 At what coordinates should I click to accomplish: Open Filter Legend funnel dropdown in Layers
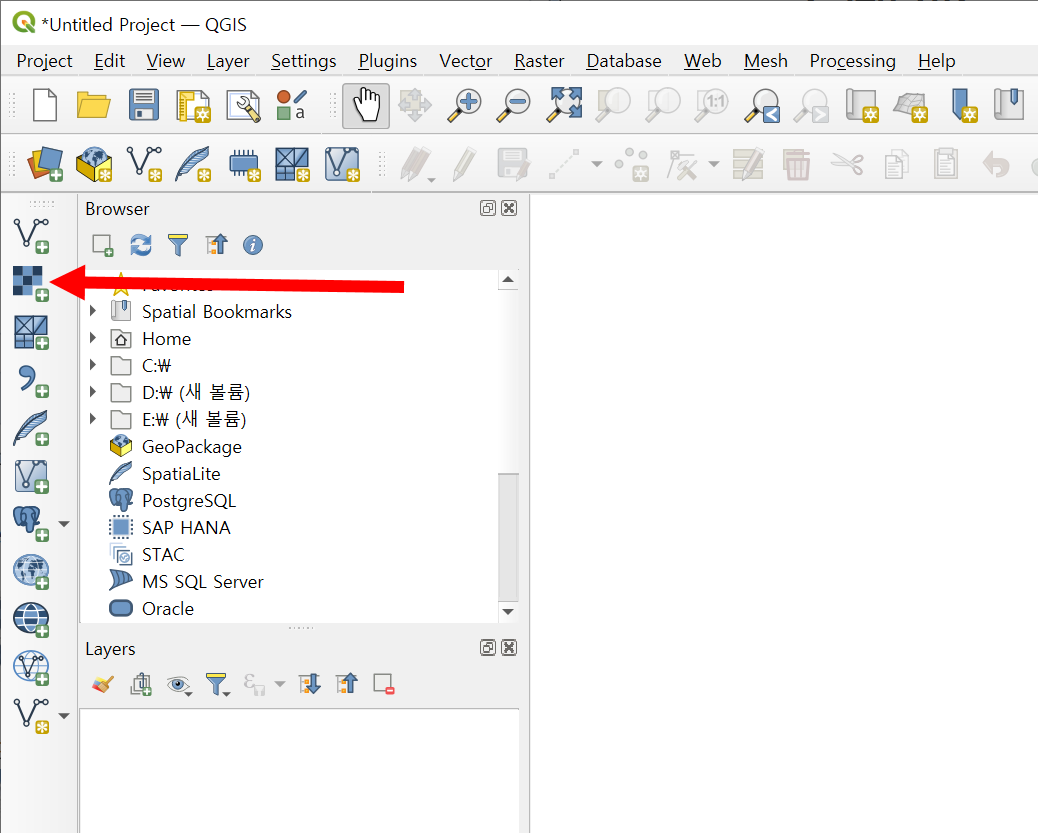click(x=217, y=685)
